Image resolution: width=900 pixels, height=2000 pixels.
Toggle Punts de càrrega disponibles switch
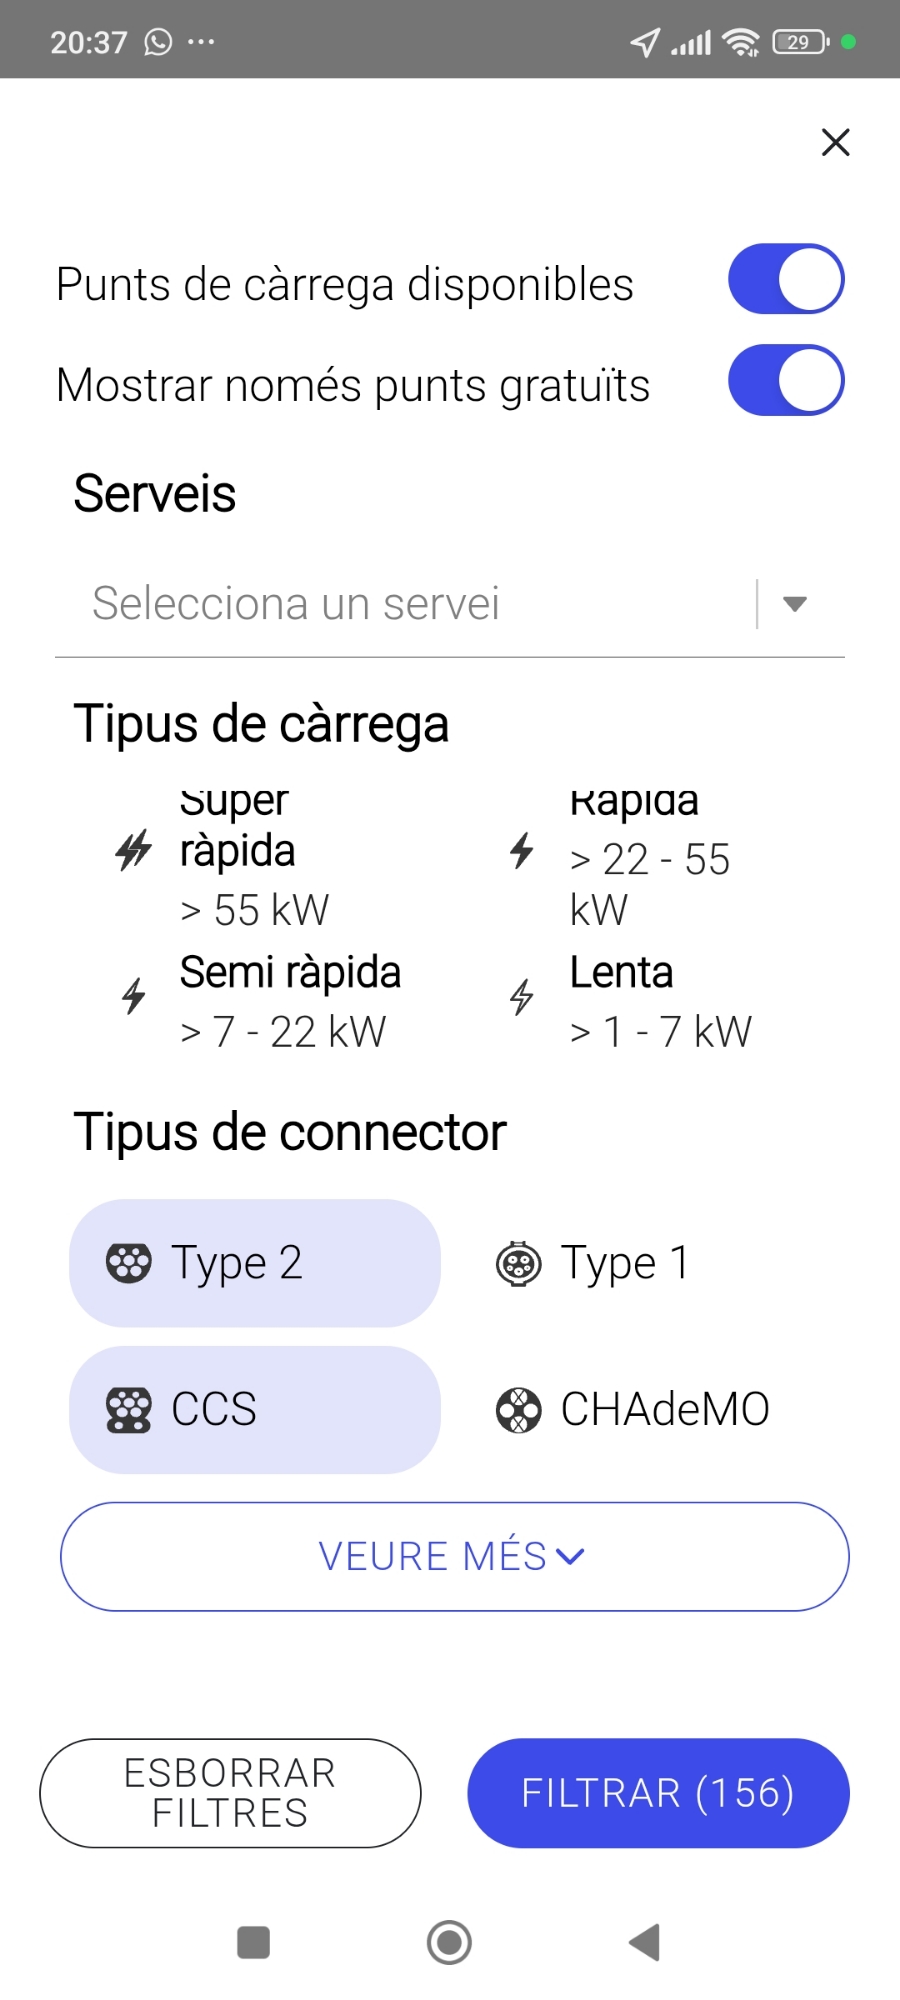click(786, 279)
